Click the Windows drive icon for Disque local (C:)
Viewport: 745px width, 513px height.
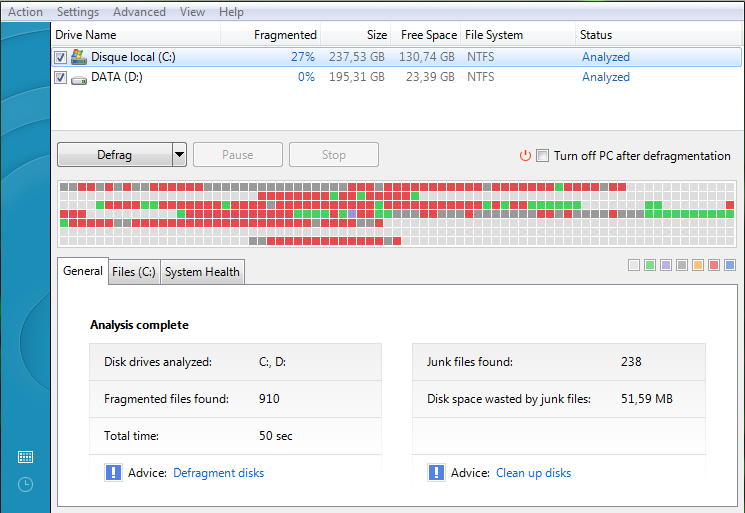[79, 57]
